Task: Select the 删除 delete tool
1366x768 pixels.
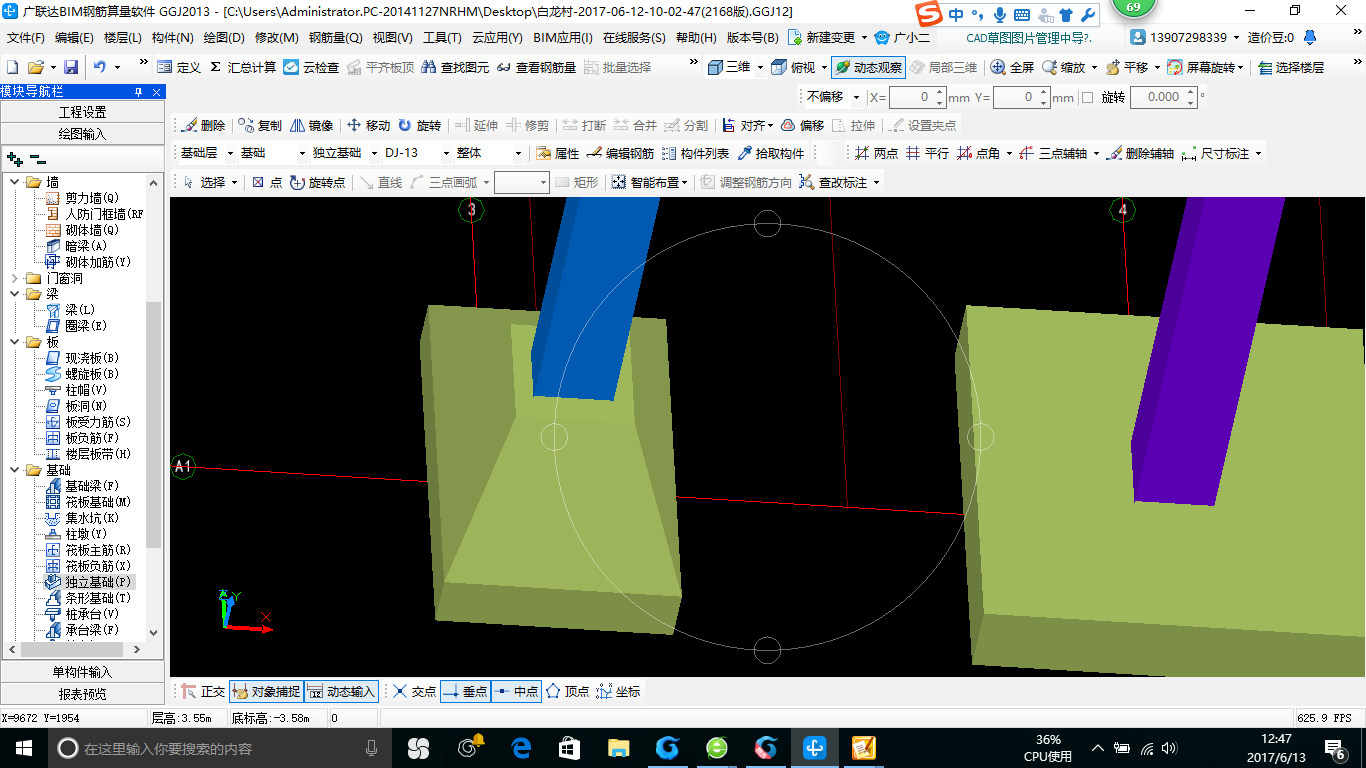Action: (204, 125)
